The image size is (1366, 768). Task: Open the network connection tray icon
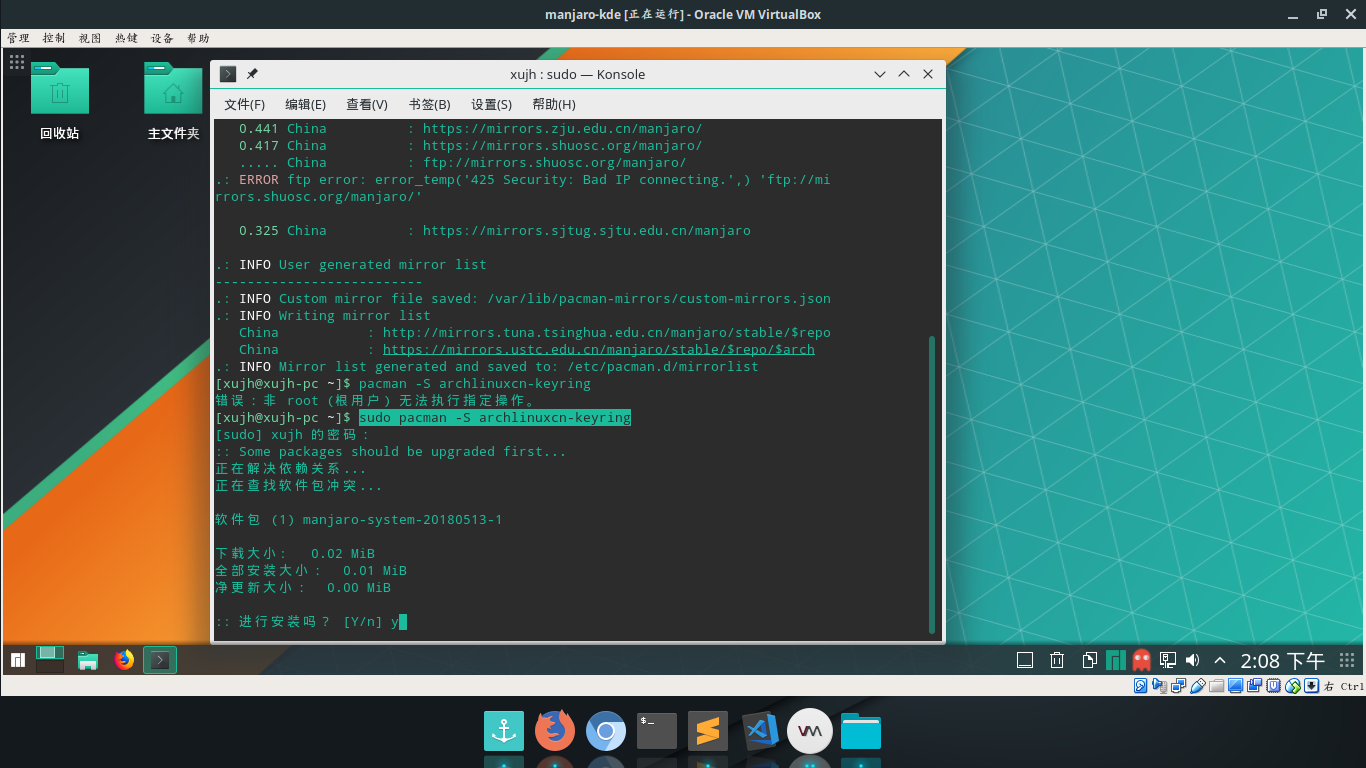tap(1168, 660)
